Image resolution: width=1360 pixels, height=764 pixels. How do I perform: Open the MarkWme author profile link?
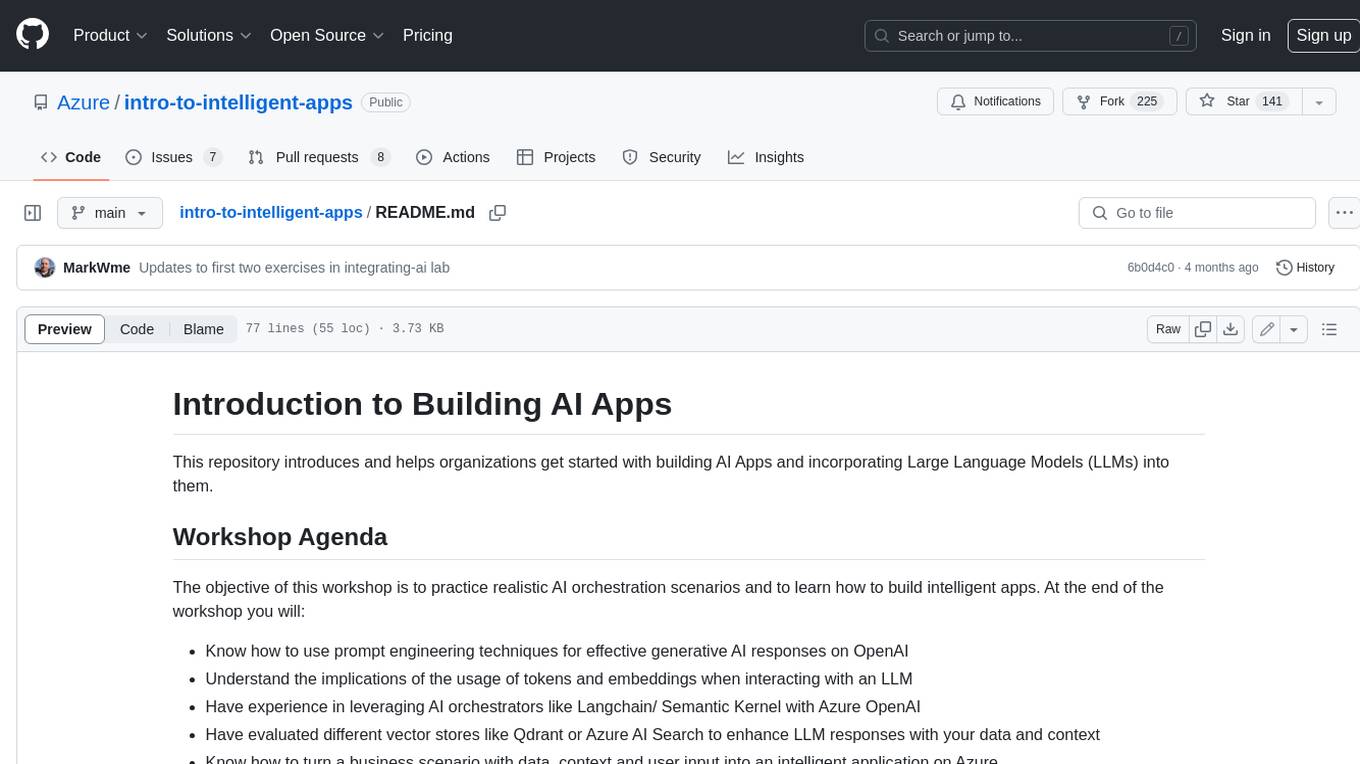pos(97,268)
